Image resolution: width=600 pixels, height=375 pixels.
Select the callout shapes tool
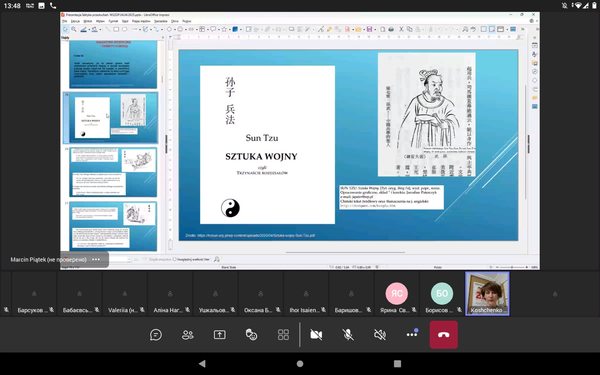(x=213, y=29)
